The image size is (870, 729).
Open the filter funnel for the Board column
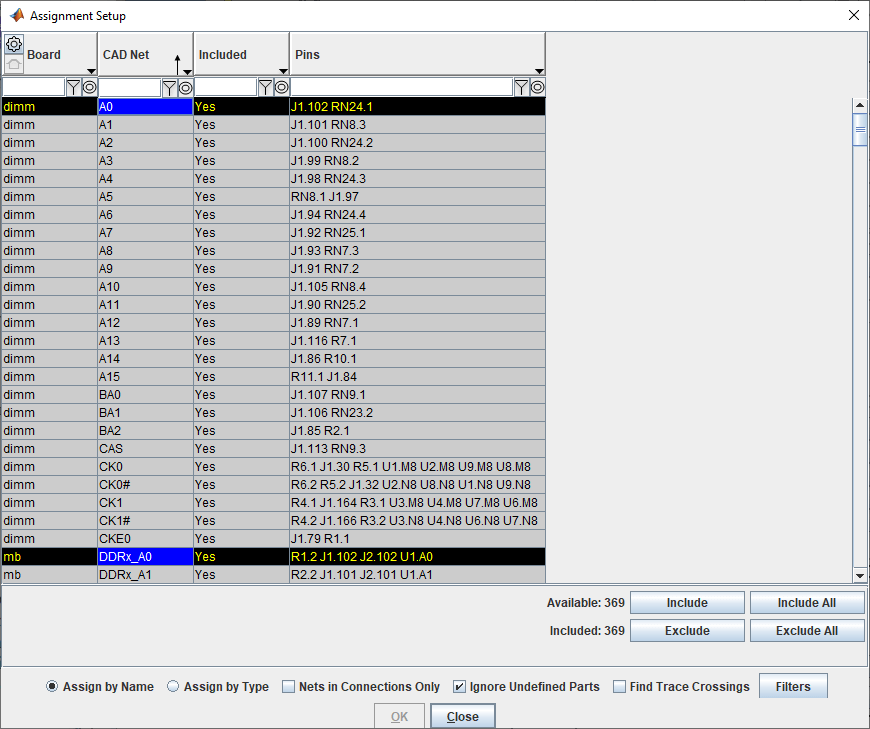(x=75, y=87)
